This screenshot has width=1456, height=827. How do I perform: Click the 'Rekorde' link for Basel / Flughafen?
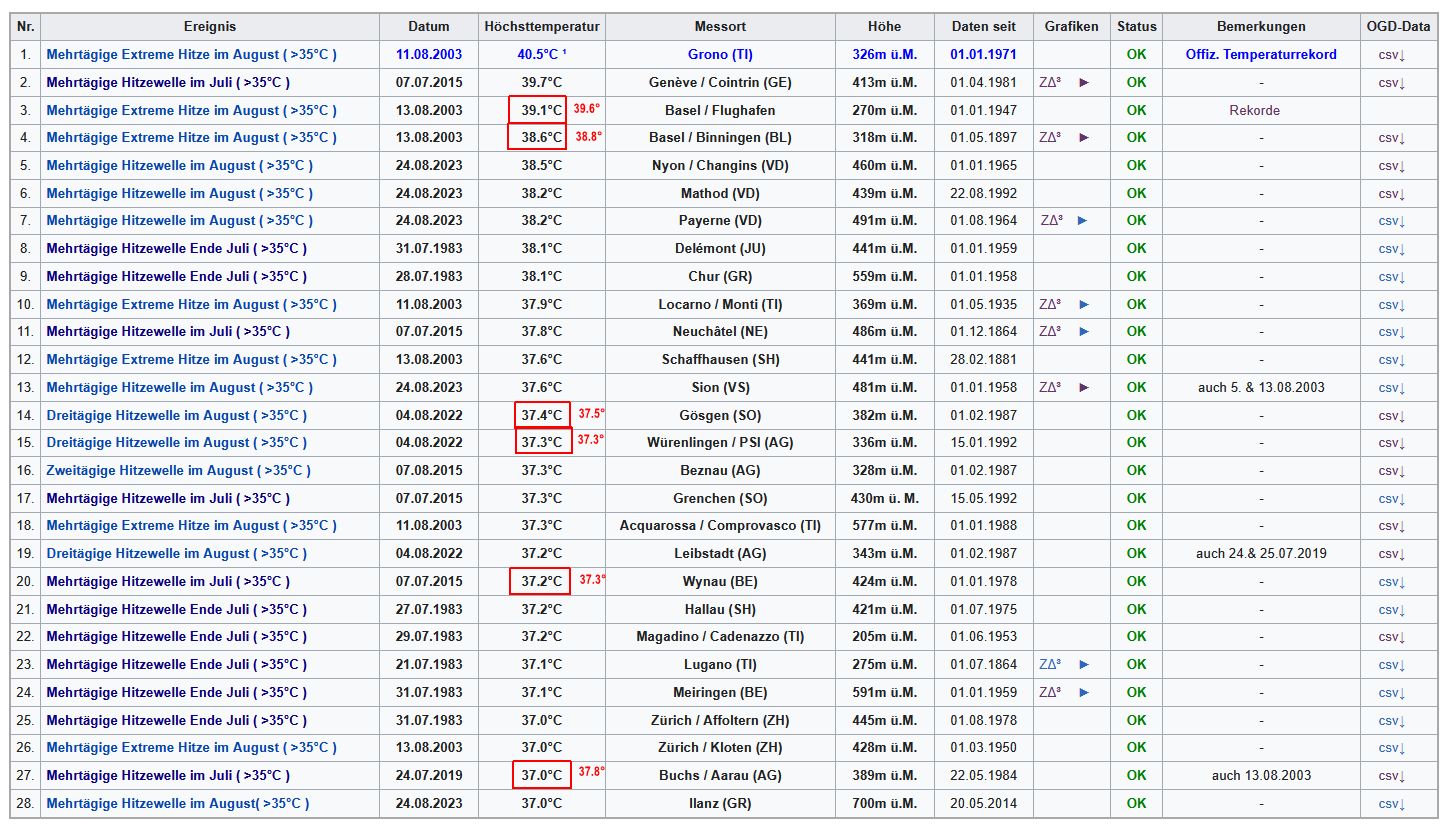click(1254, 110)
